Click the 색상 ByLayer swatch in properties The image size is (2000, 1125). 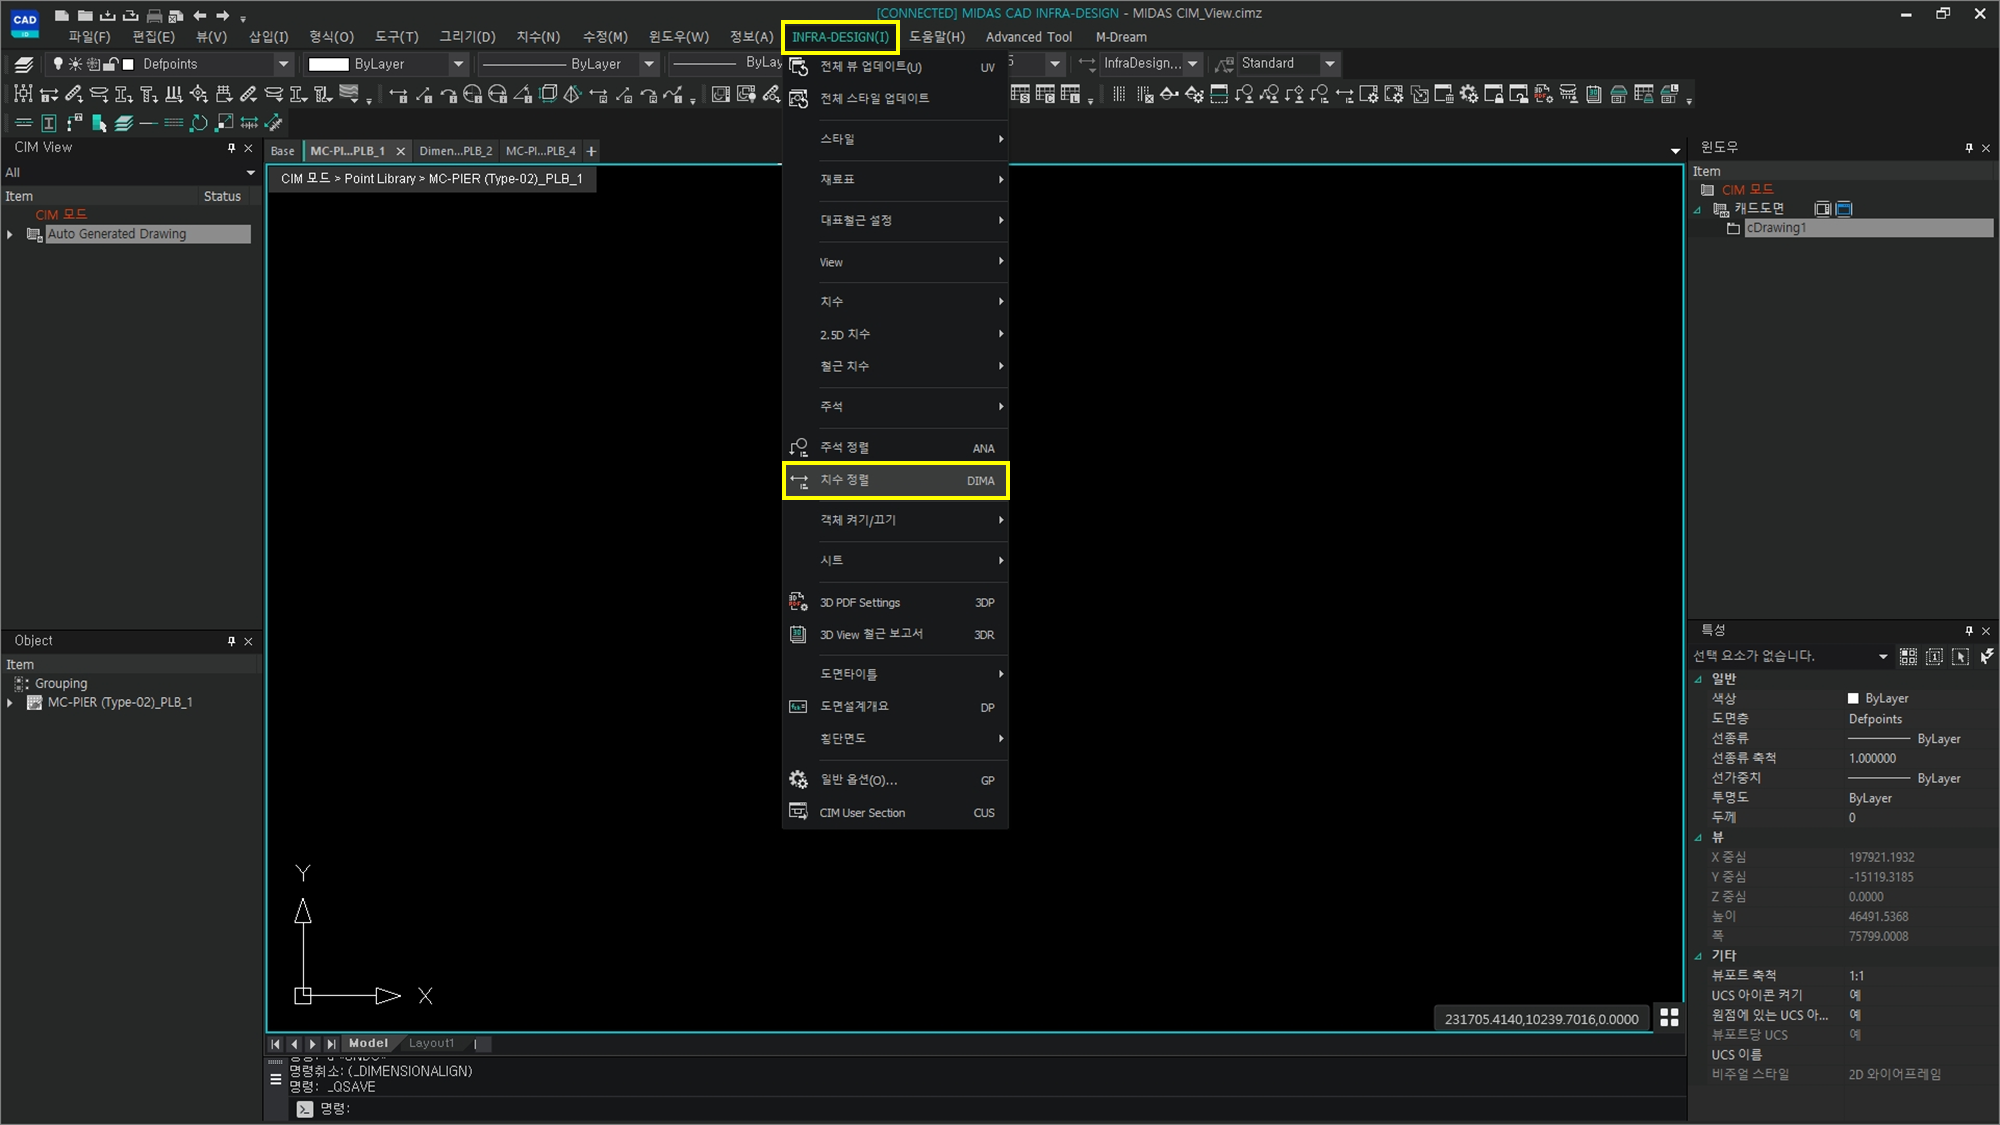[1853, 698]
